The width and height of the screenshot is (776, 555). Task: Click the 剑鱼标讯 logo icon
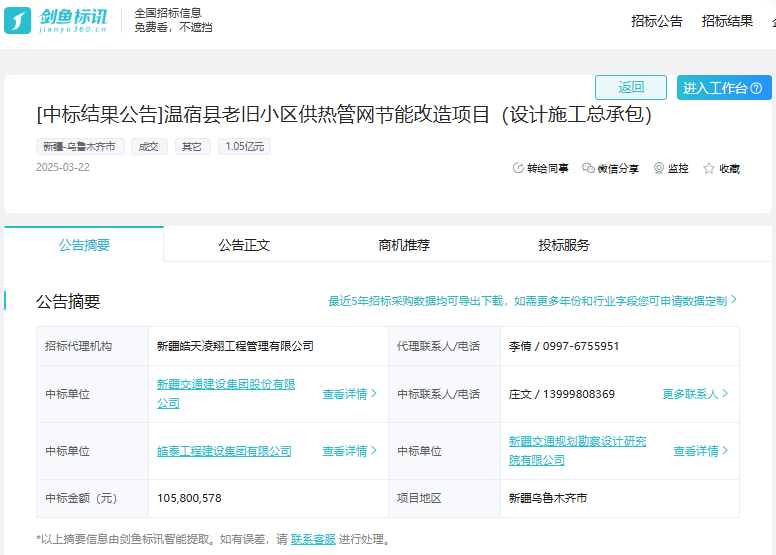pos(18,20)
